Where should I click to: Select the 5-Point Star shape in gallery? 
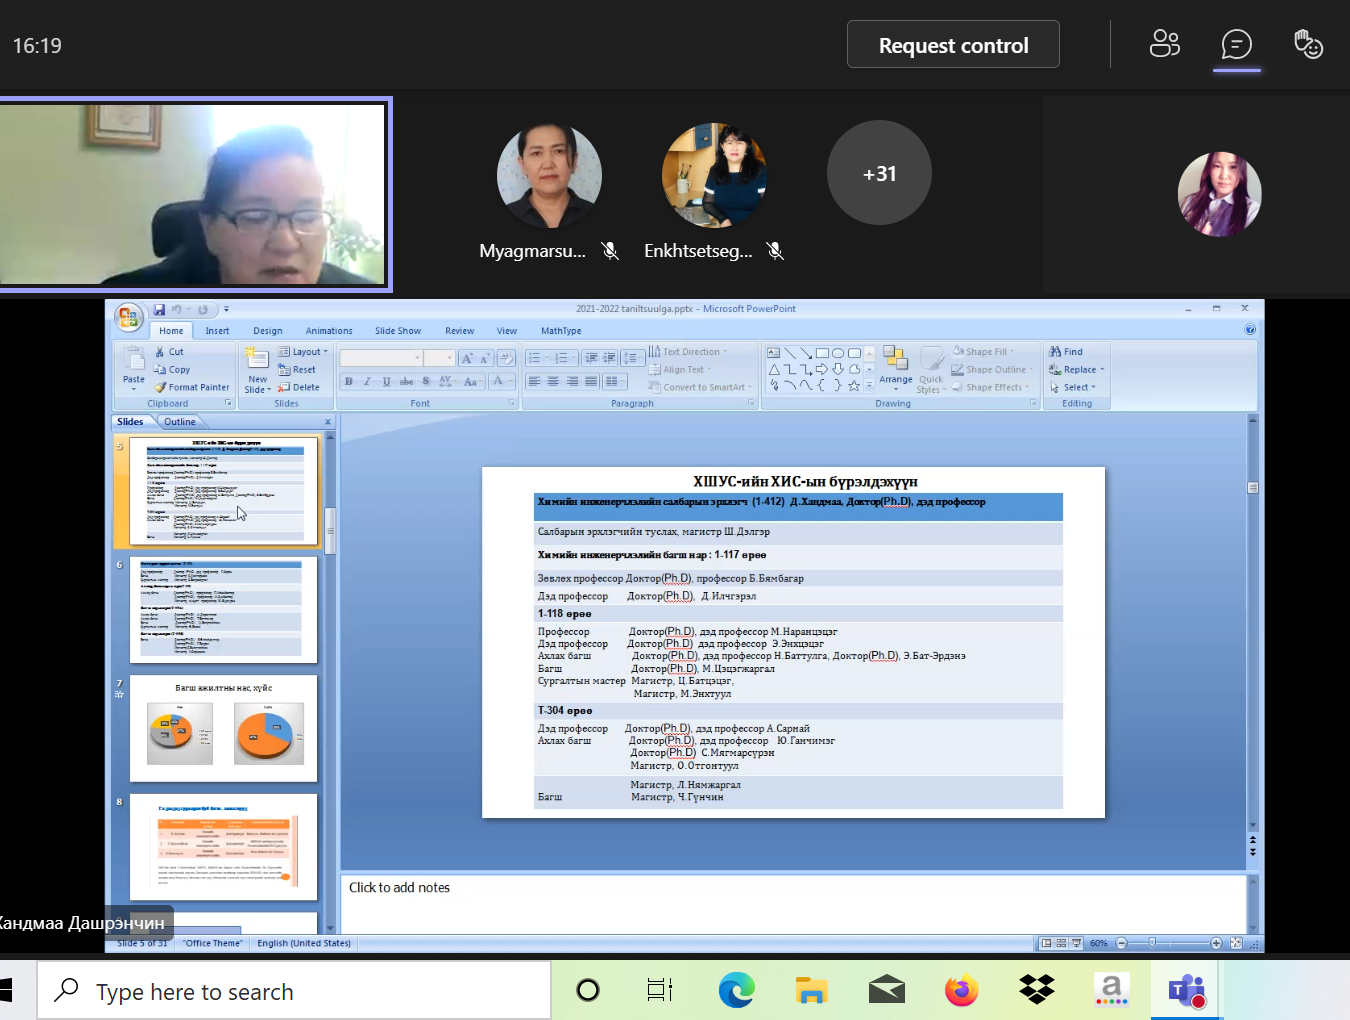[854, 385]
